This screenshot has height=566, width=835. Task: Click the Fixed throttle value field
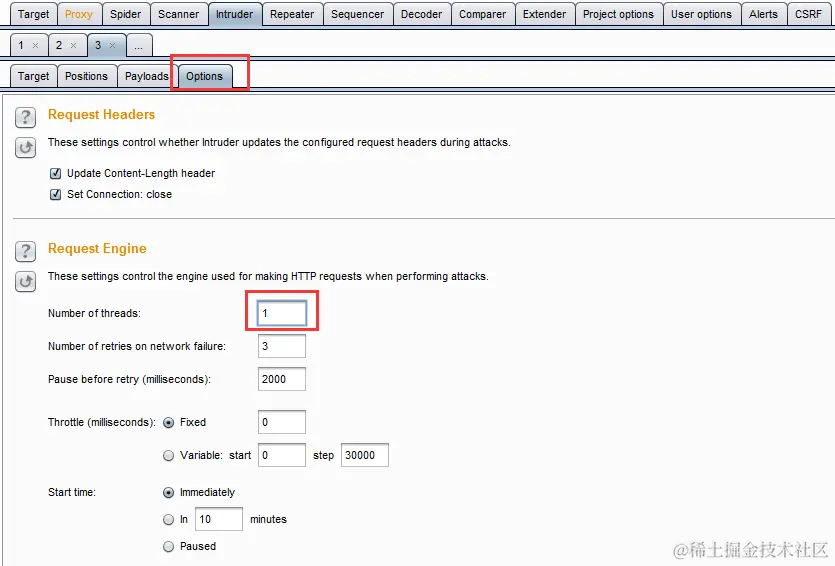[282, 422]
